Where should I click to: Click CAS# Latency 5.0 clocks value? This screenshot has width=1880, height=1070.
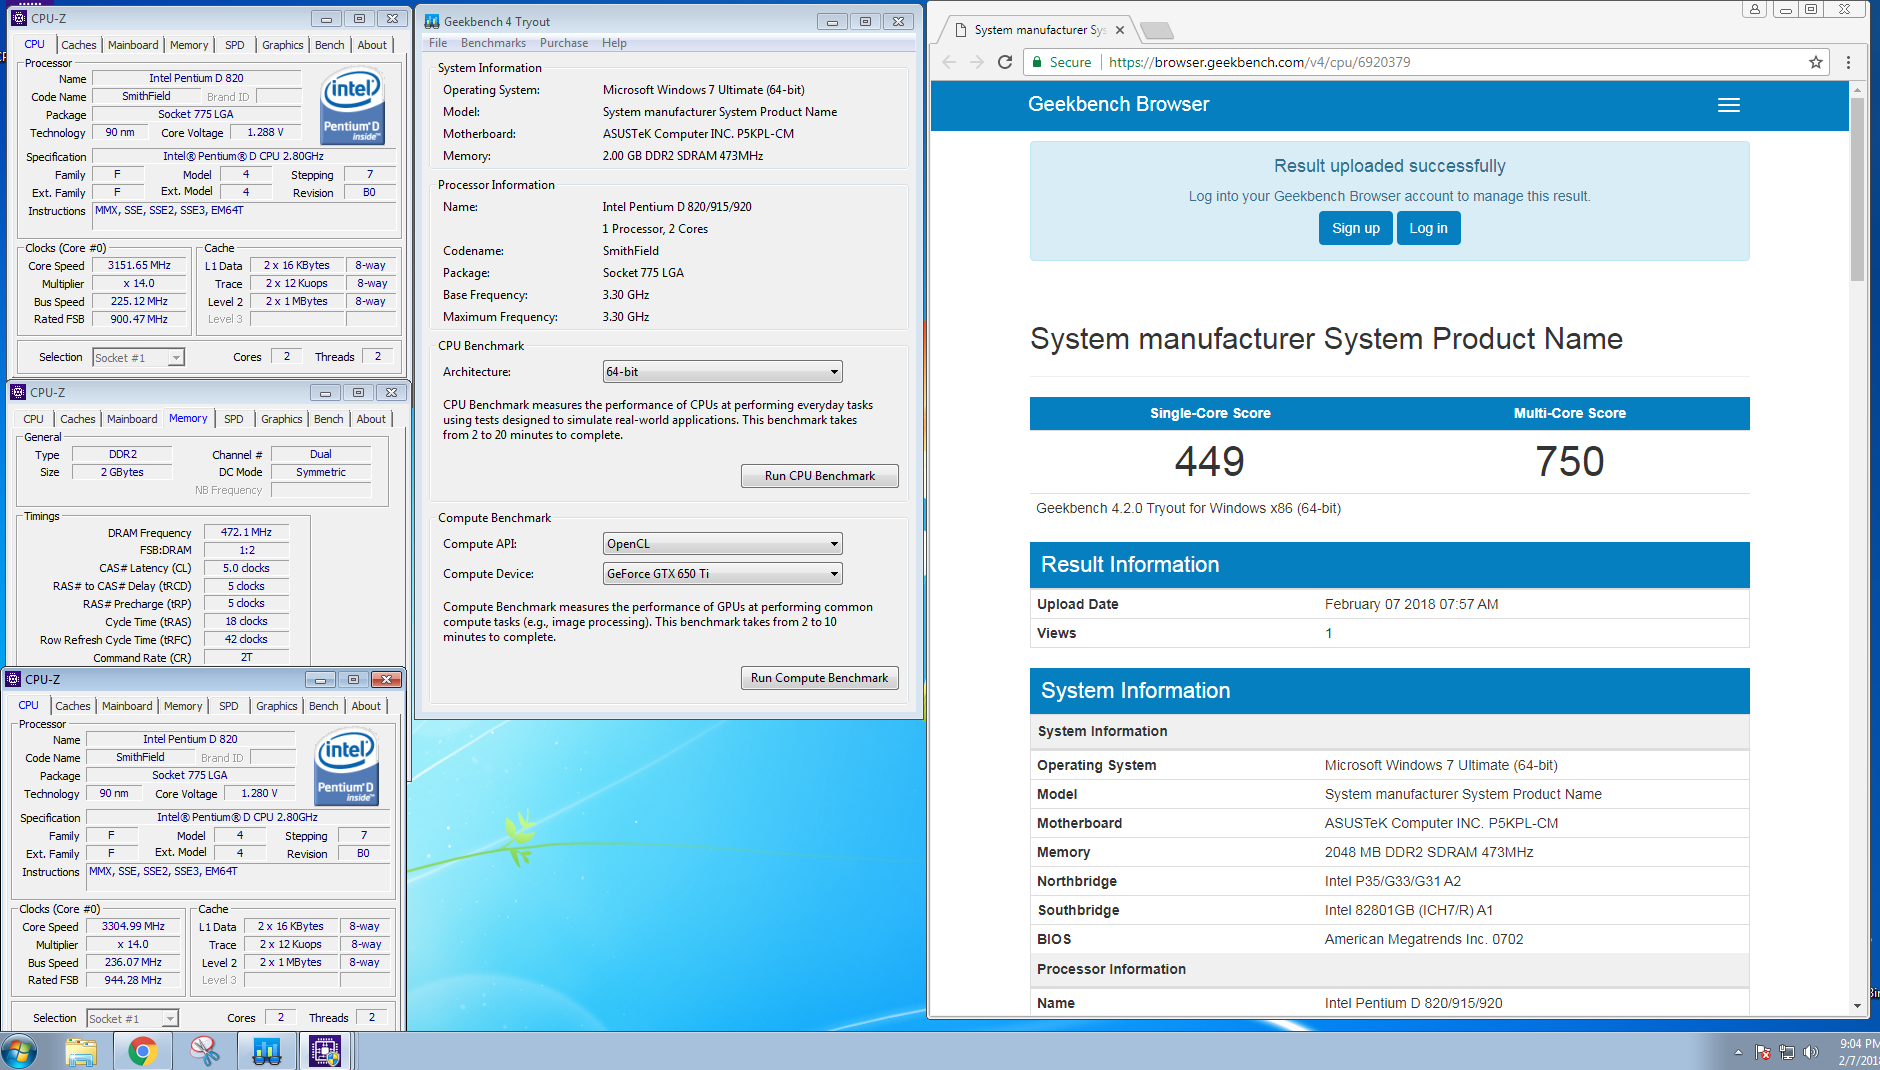(x=246, y=568)
